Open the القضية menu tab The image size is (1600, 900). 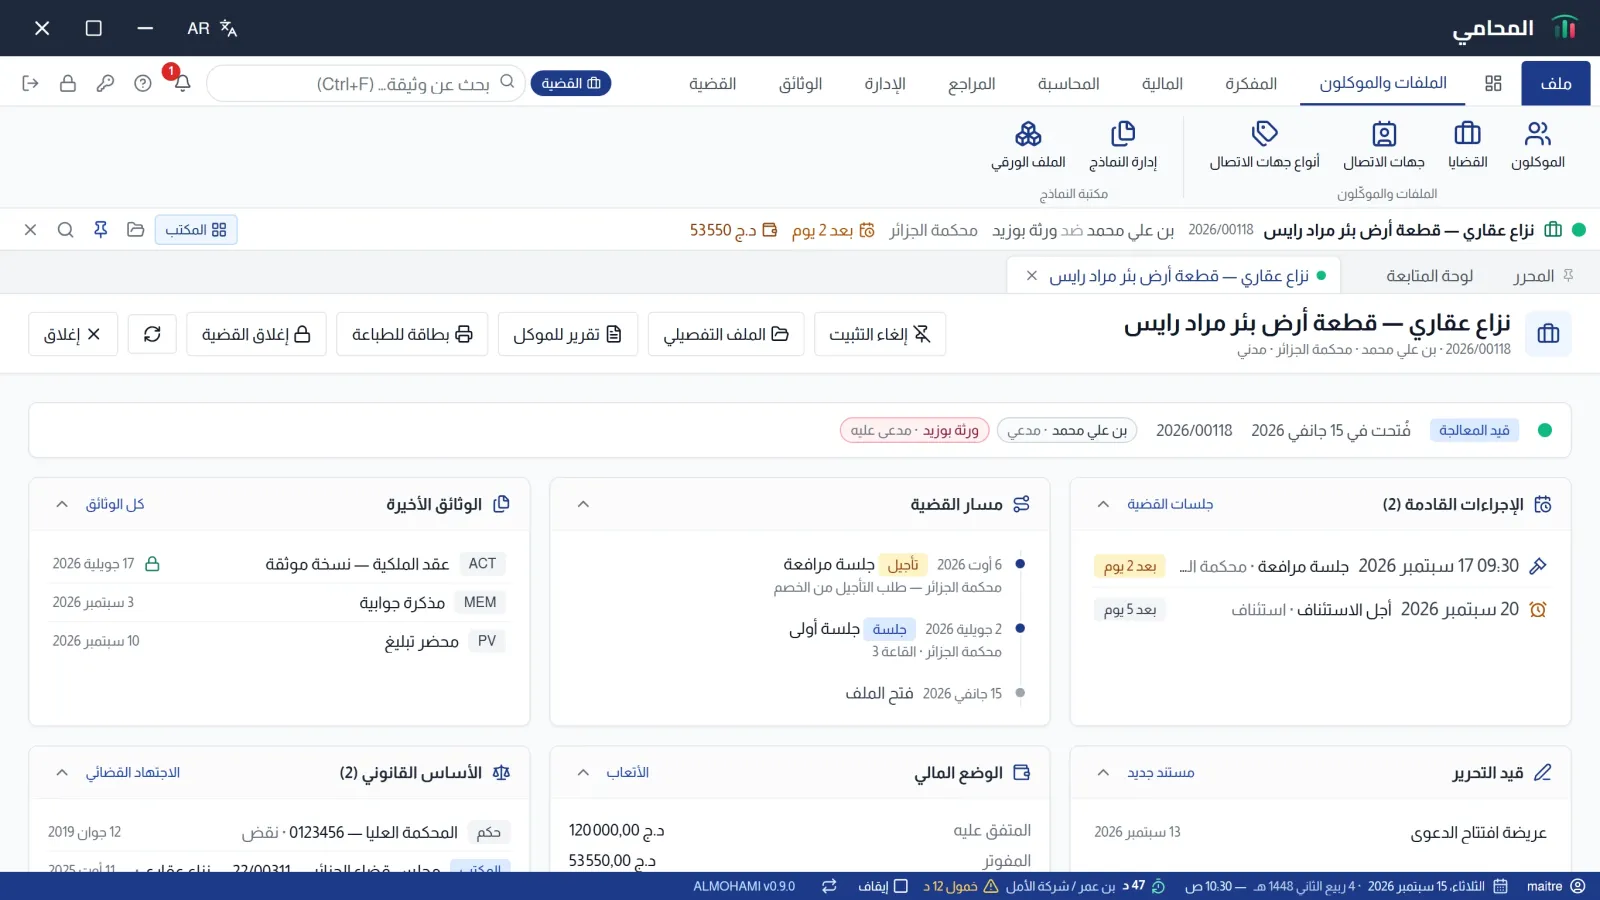(x=712, y=83)
